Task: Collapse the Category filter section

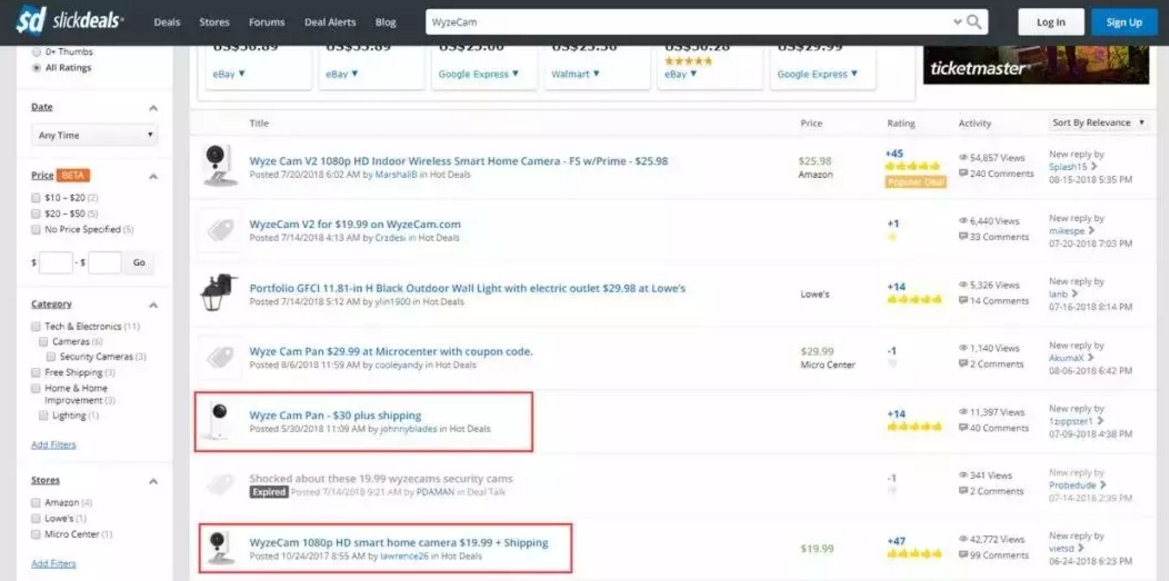Action: (153, 305)
